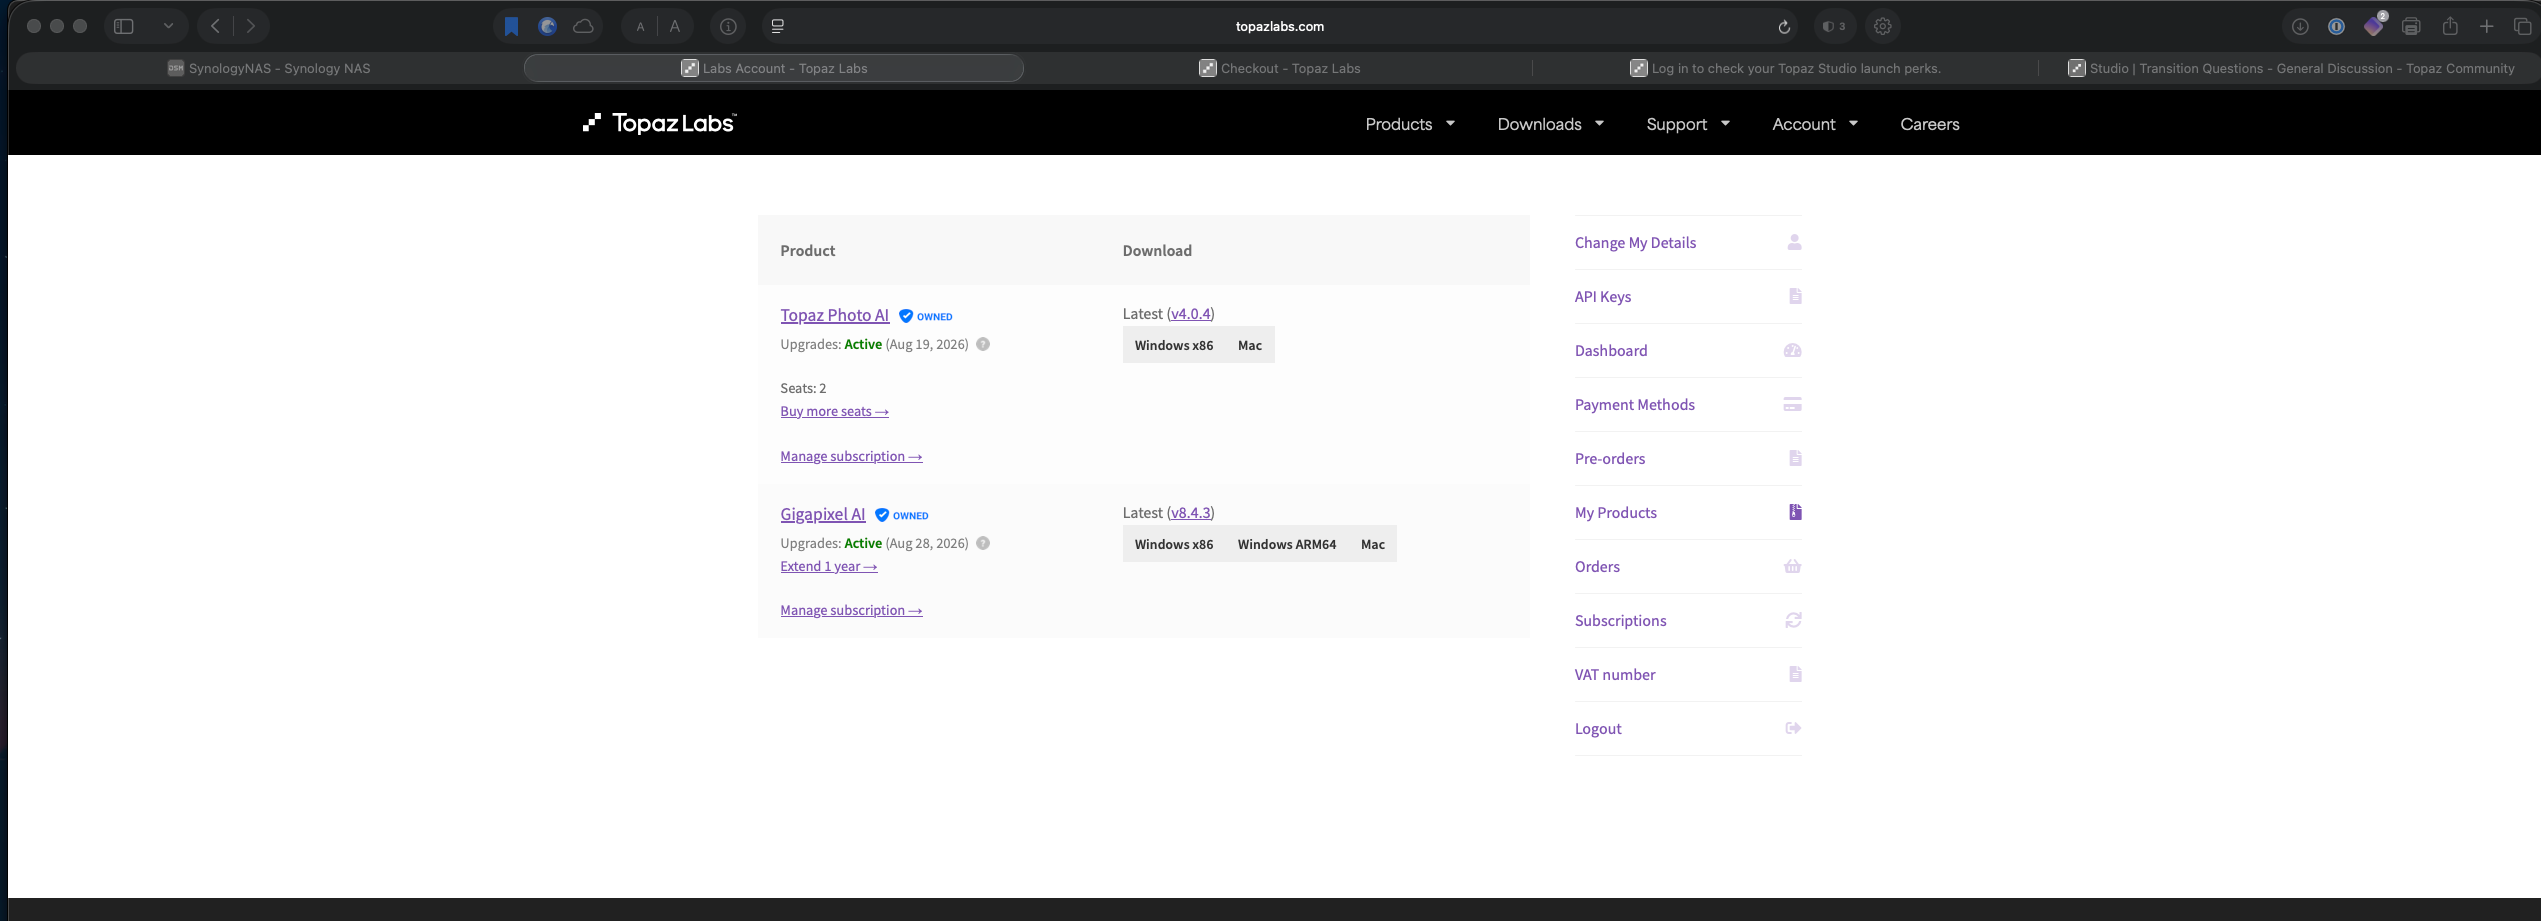
Task: Reload the page with the refresh icon
Action: [x=1784, y=27]
